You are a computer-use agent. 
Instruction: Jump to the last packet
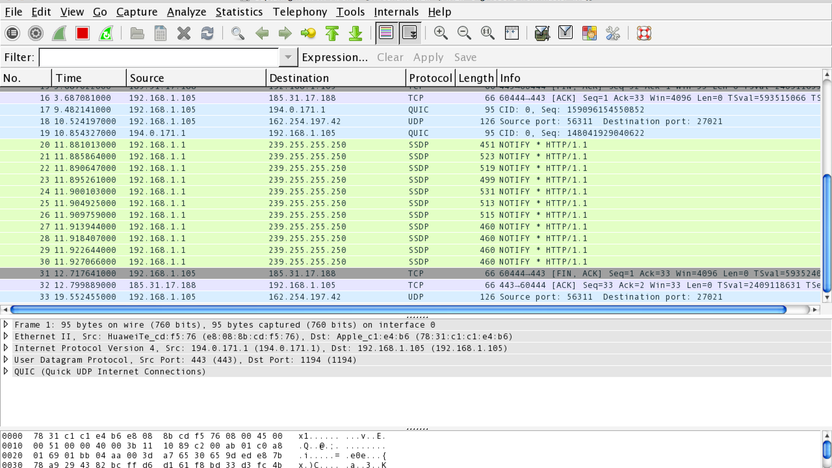(x=356, y=33)
